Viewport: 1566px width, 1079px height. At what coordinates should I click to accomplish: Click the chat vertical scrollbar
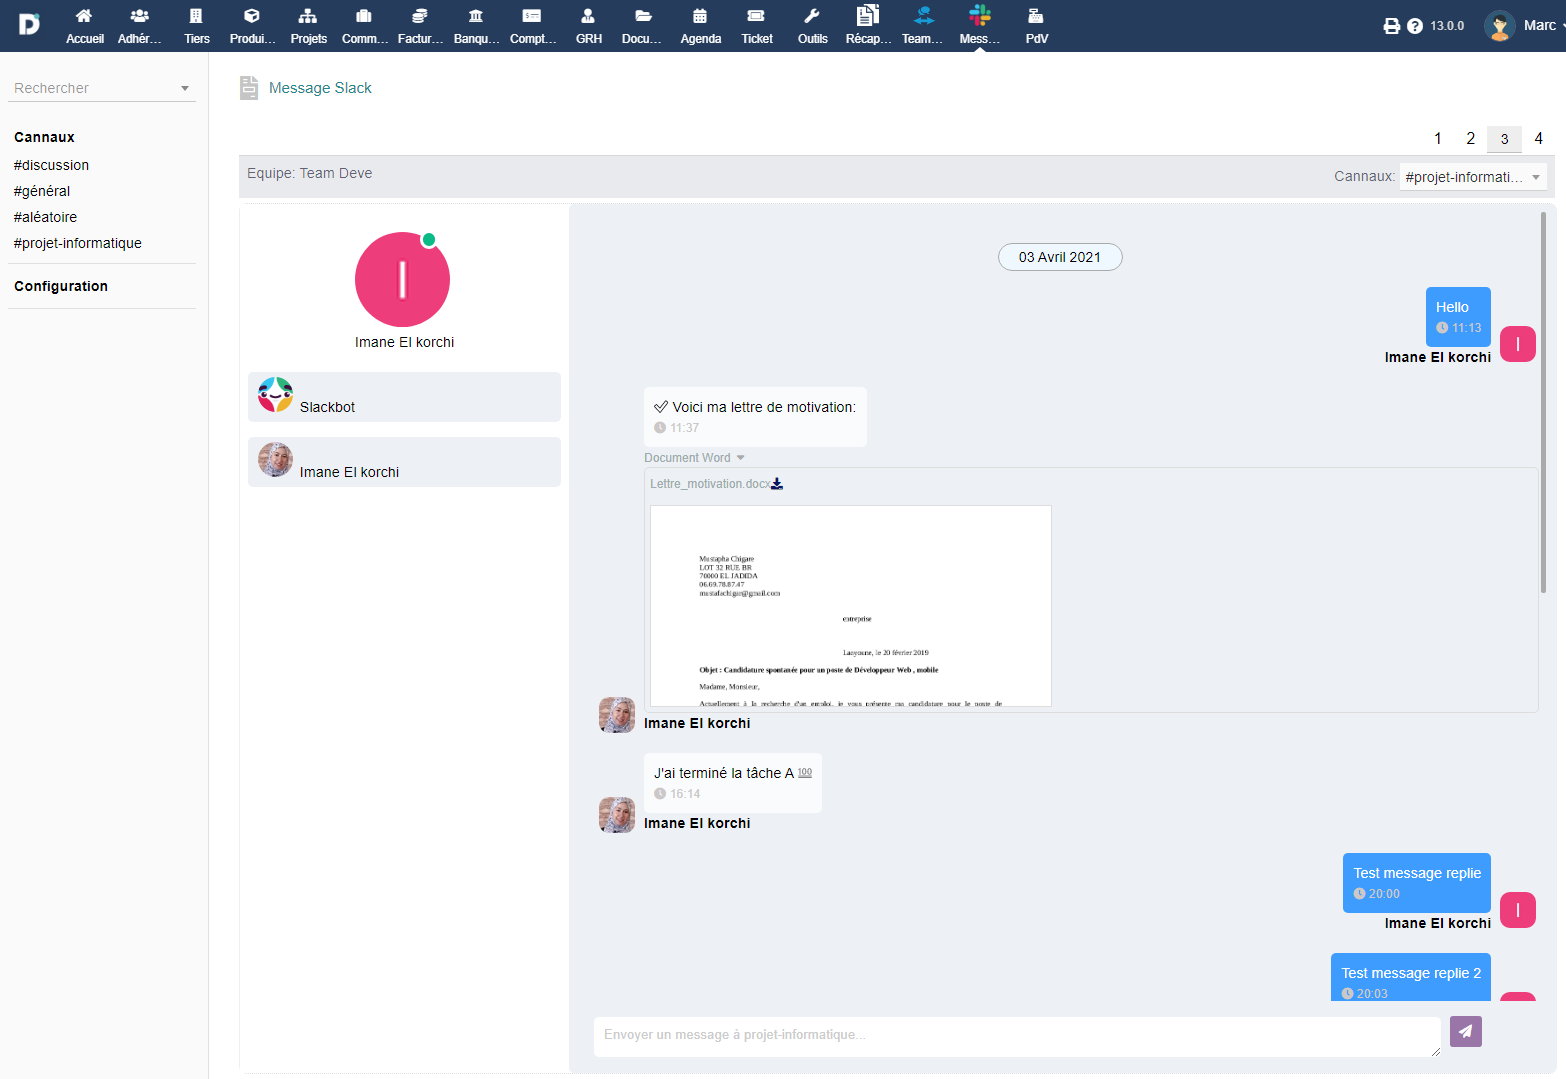click(1544, 400)
